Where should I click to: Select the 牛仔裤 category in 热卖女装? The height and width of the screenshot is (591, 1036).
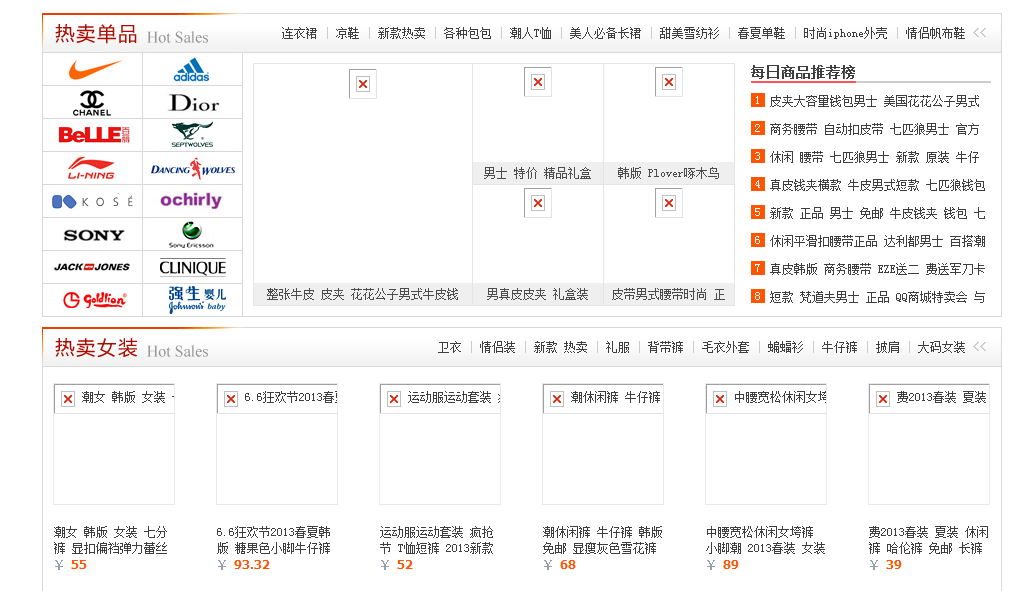coord(839,347)
